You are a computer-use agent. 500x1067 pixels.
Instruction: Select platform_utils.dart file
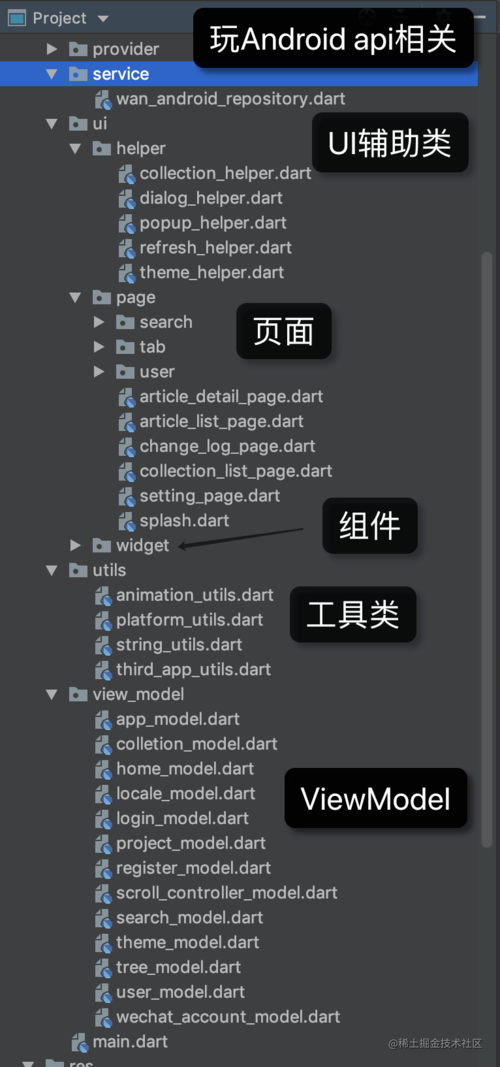click(189, 620)
